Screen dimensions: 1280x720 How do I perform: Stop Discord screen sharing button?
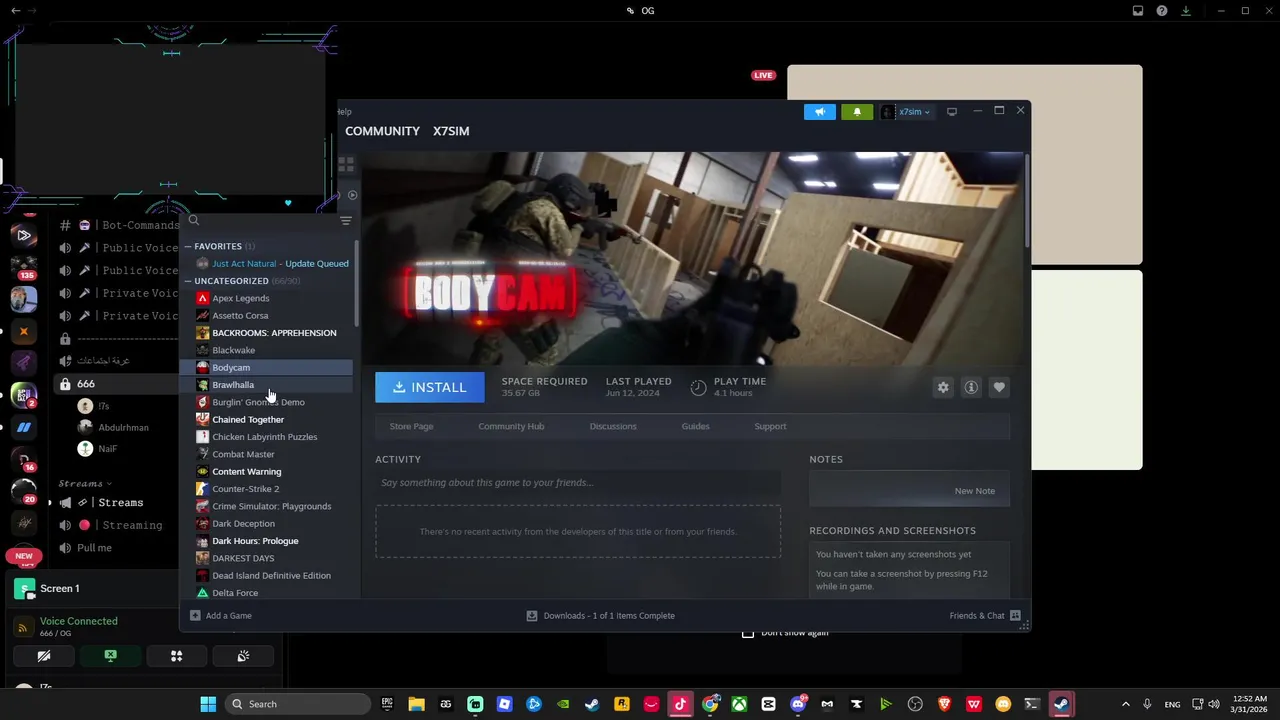[110, 656]
